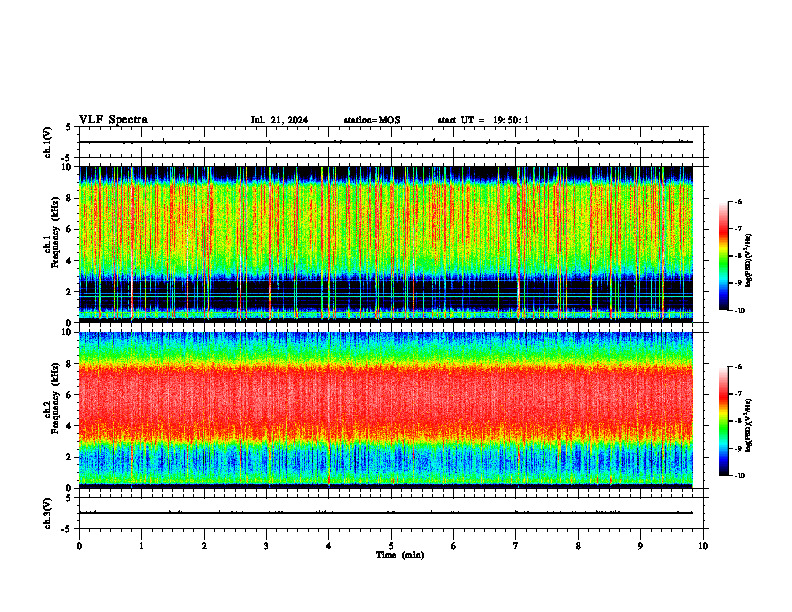Click the "-6" label on ch.2 colorbar

point(739,367)
